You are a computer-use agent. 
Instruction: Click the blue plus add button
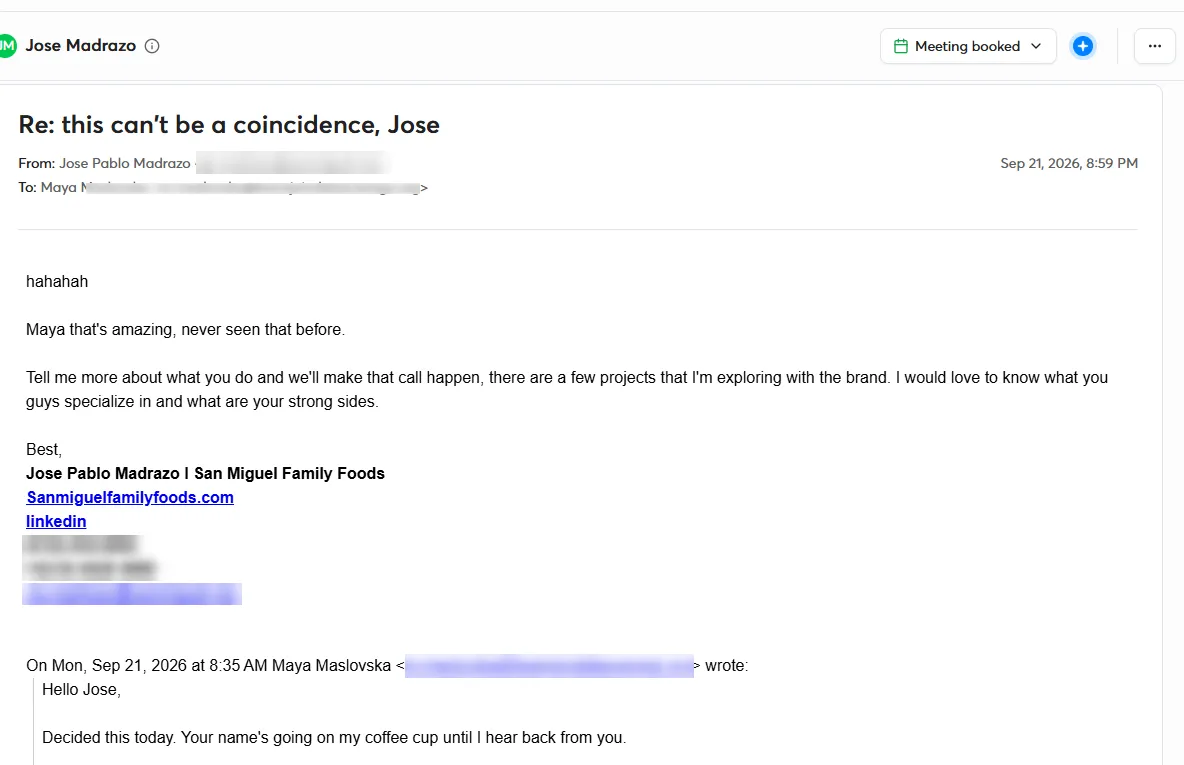[1082, 46]
